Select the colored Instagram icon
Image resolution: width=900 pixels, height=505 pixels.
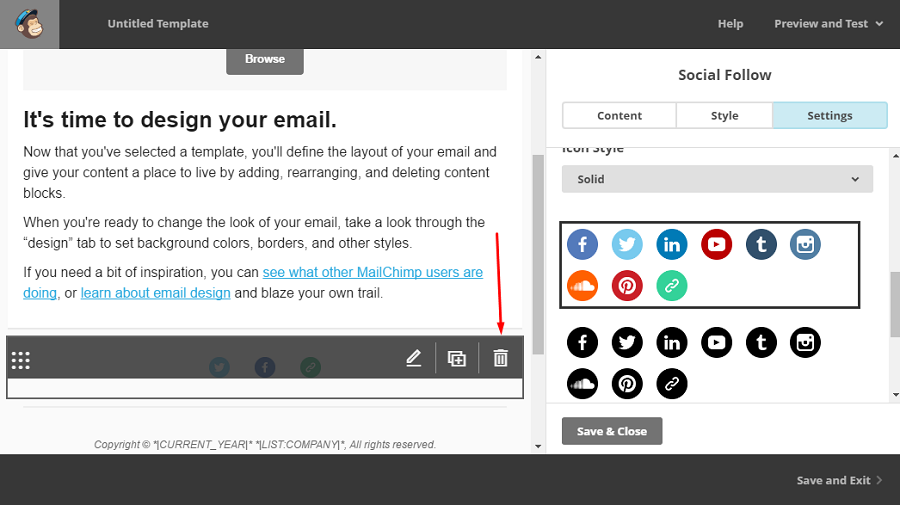805,244
